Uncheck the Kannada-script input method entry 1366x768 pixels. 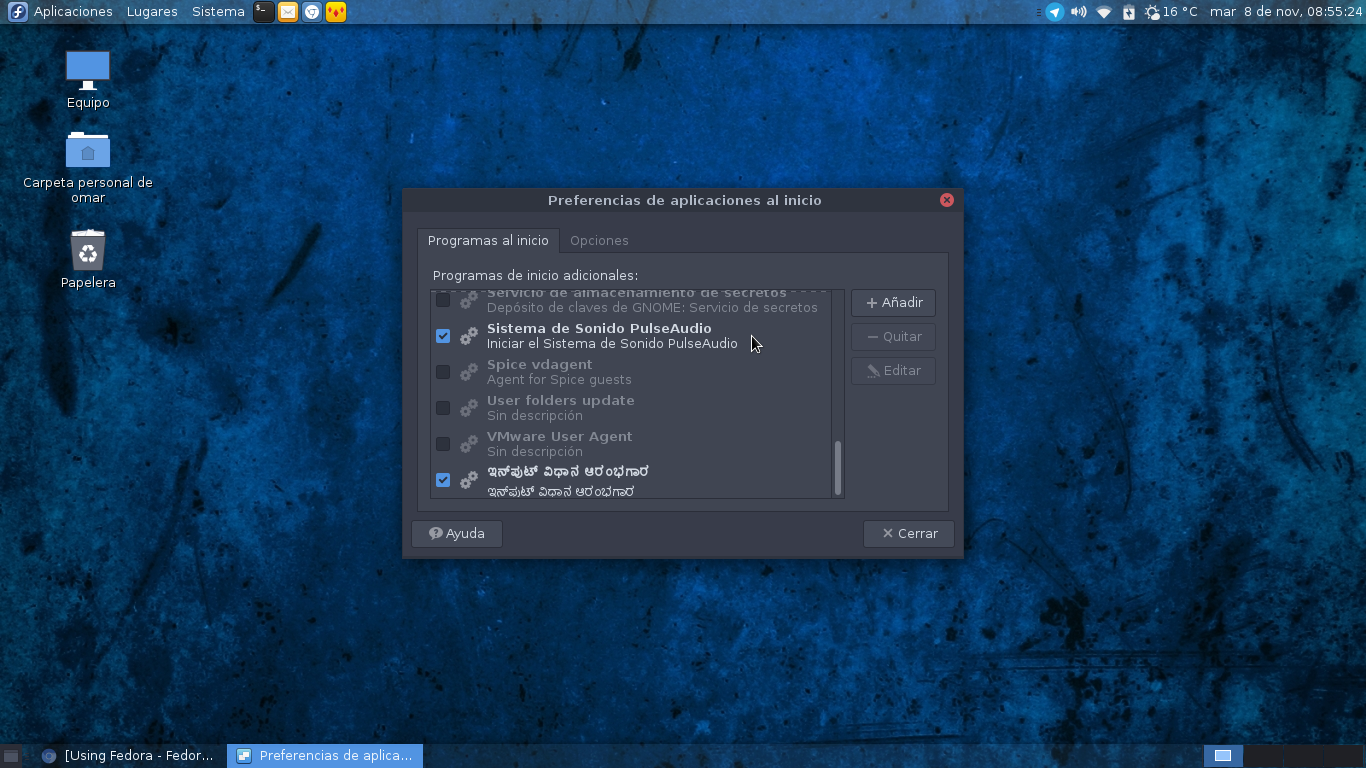[443, 480]
